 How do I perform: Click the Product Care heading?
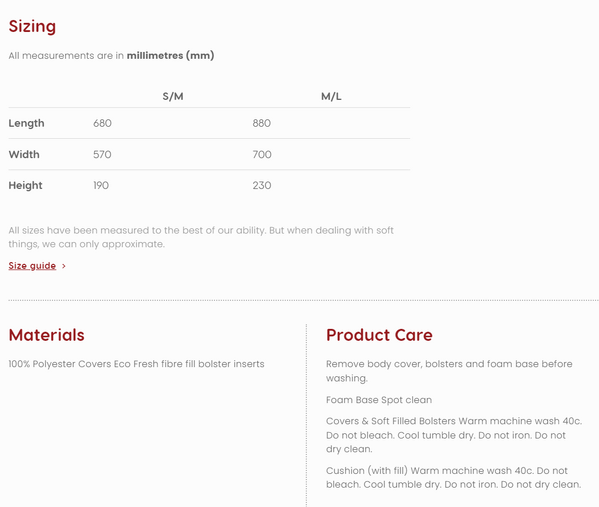tap(379, 335)
